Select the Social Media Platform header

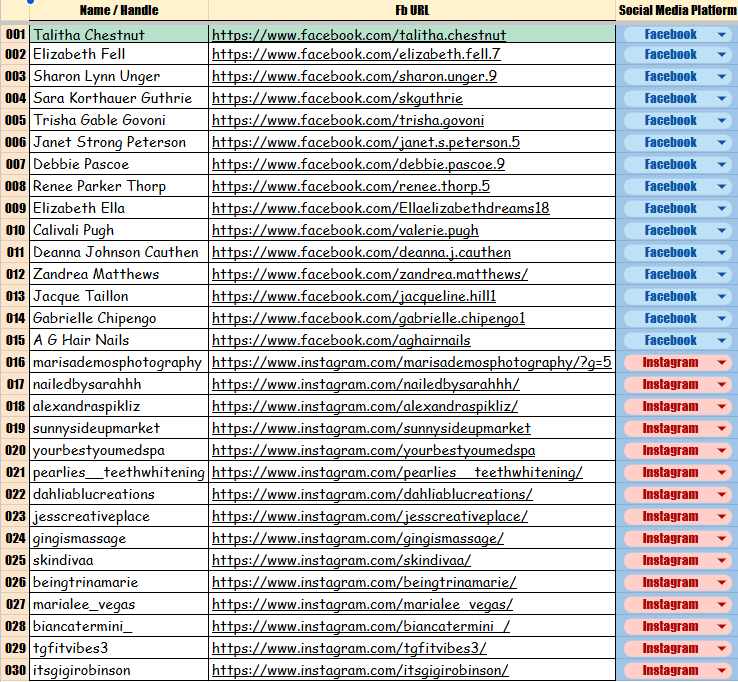point(677,10)
